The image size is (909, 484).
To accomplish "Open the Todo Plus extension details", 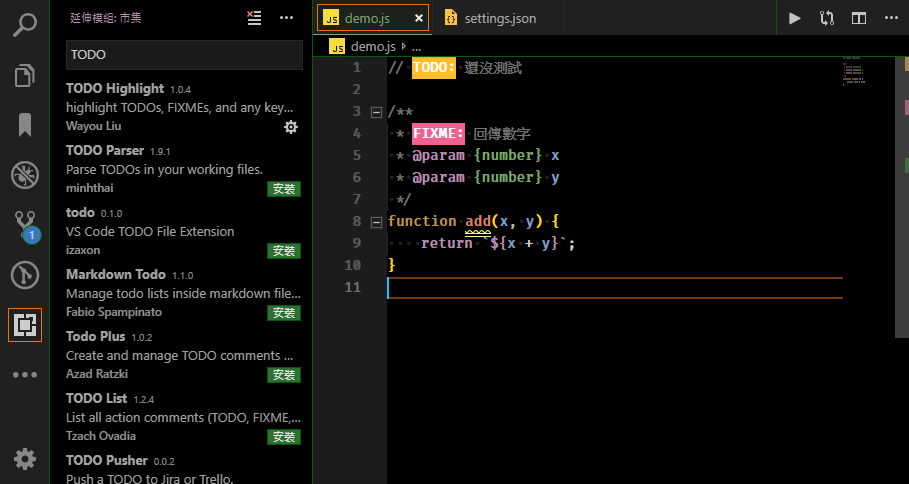I will (x=181, y=356).
